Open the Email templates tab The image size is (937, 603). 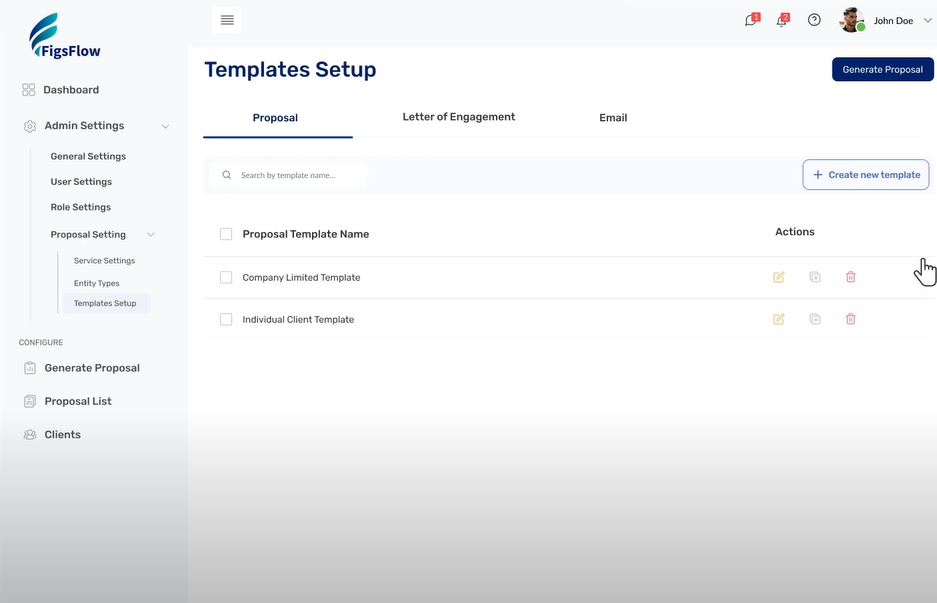click(613, 117)
